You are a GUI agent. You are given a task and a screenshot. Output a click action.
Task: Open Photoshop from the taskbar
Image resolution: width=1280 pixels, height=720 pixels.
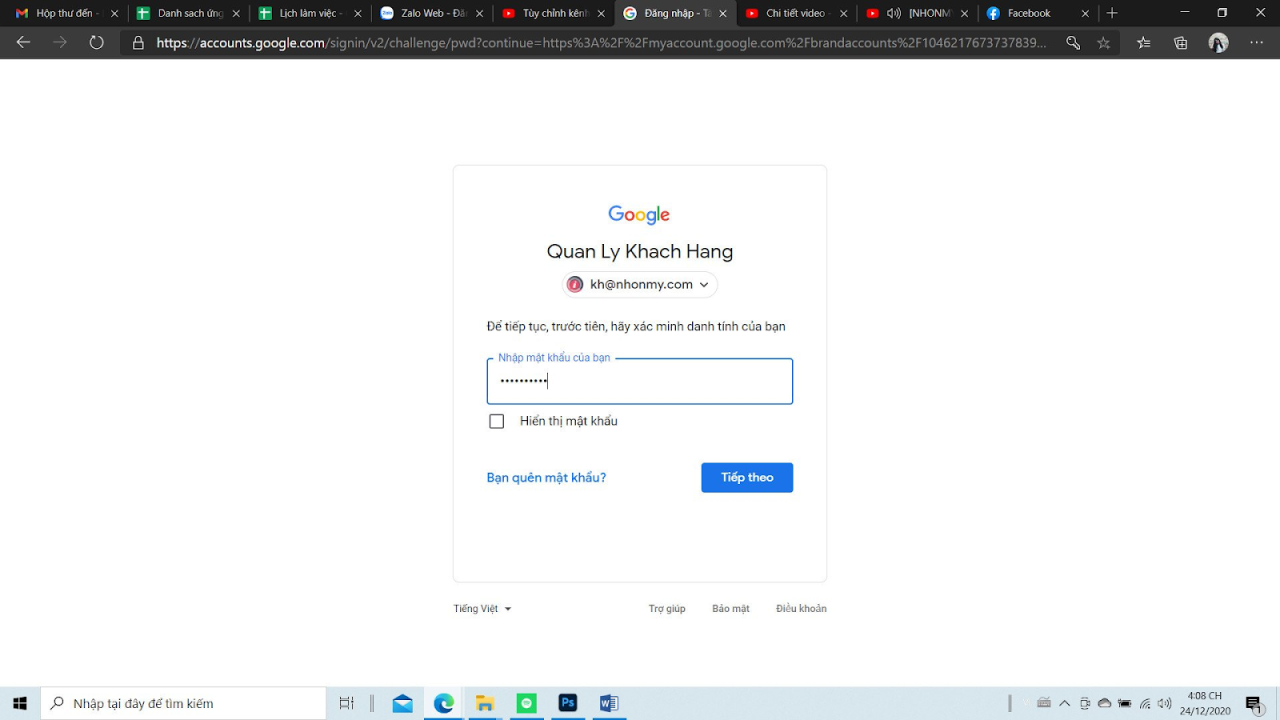[568, 703]
